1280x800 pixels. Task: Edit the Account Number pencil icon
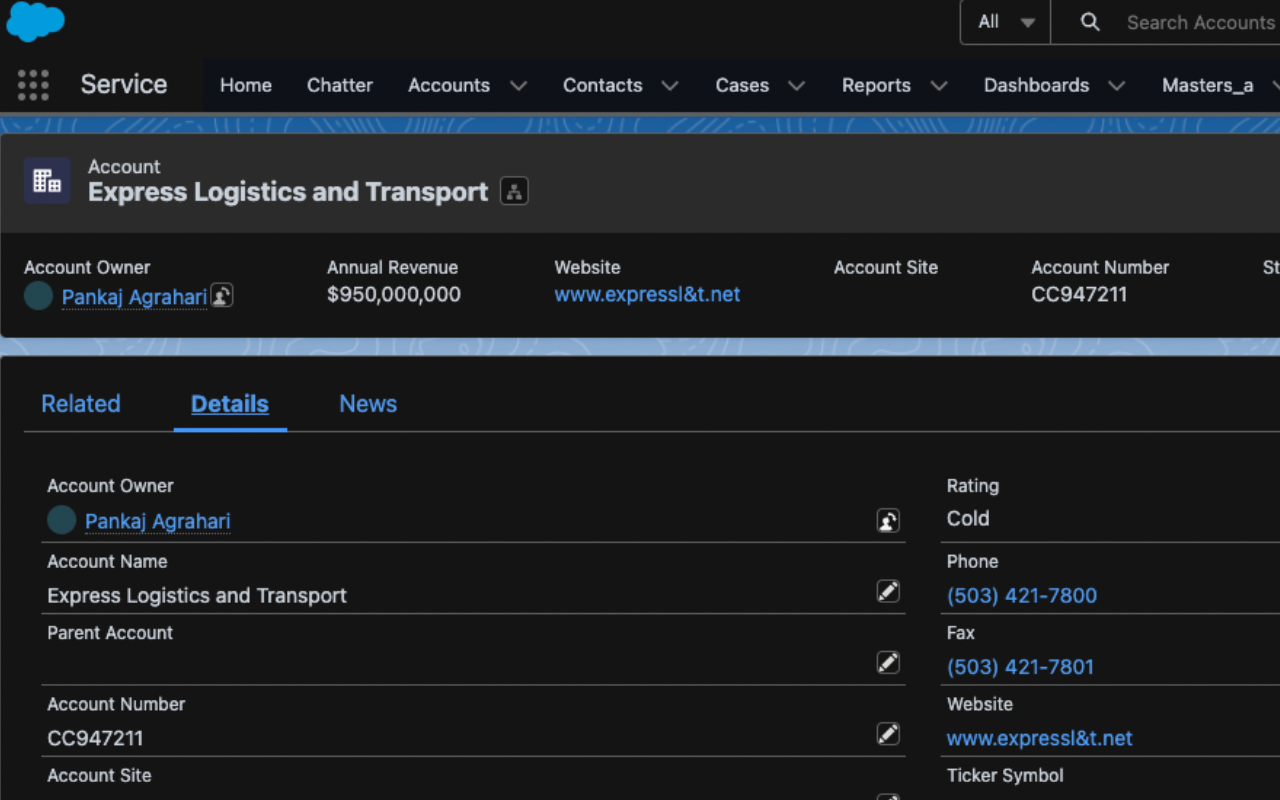click(888, 734)
